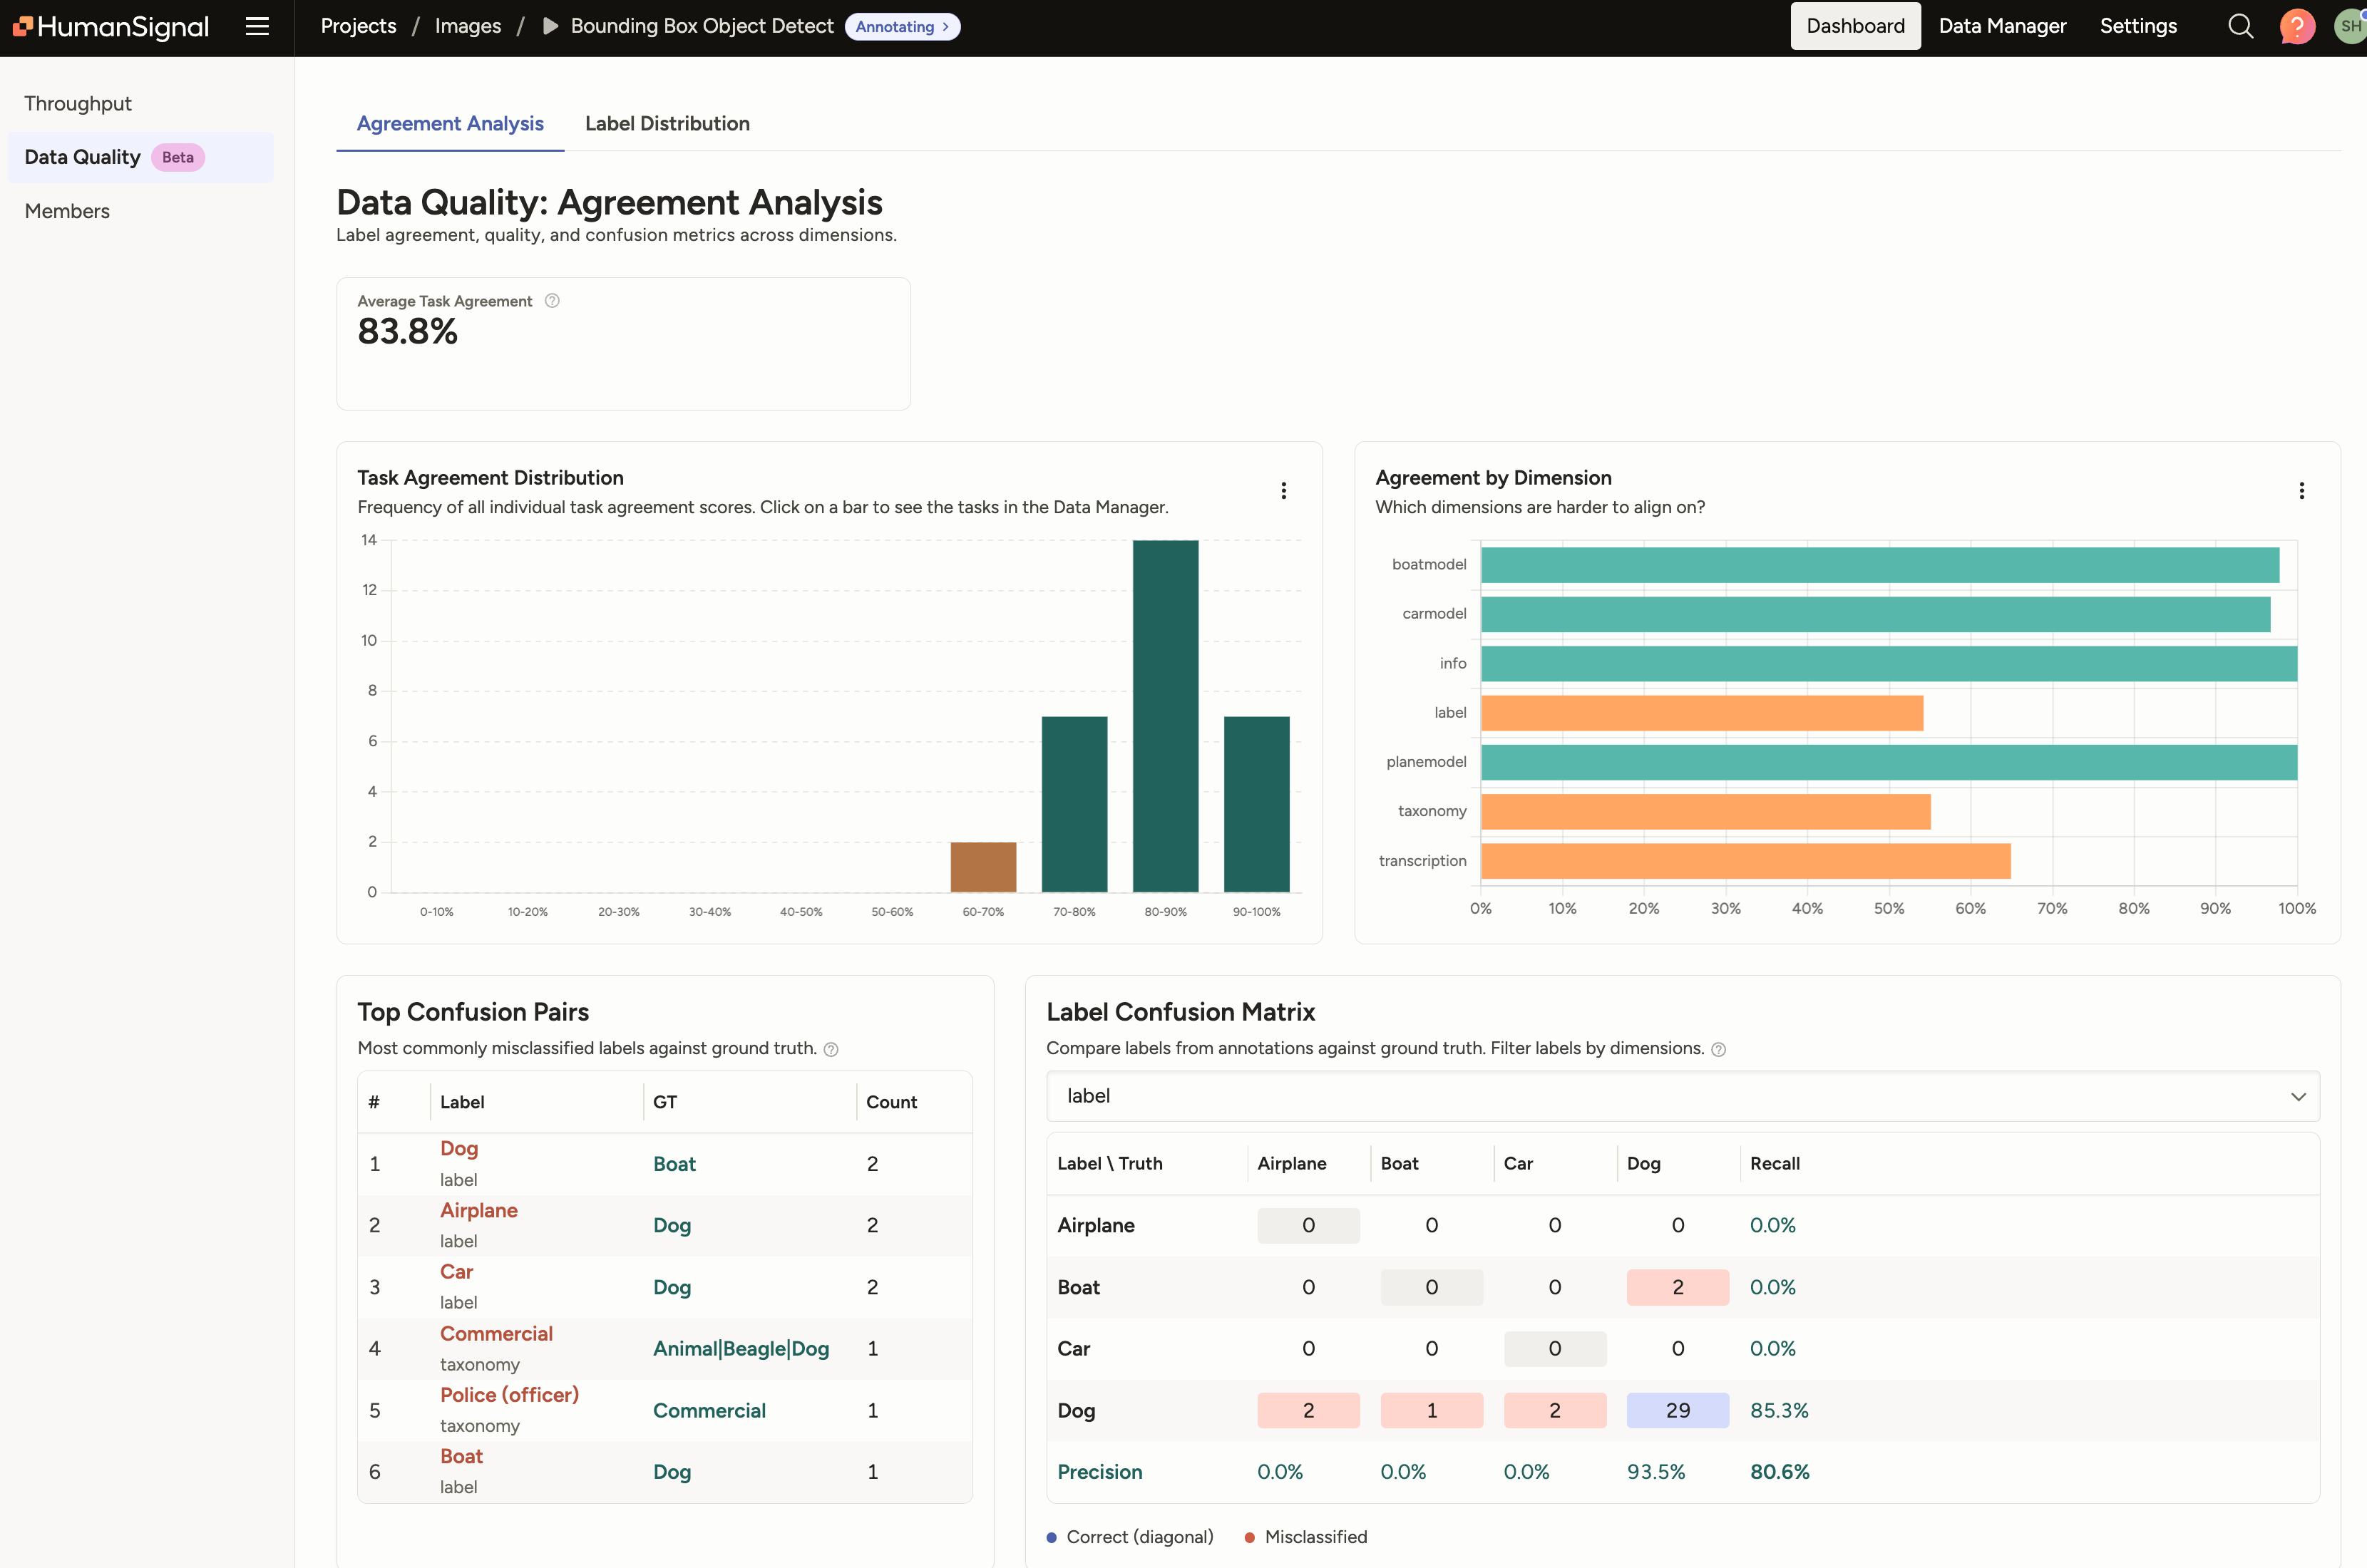Click Boat row Dog cell showing 2
Viewport: 2367px width, 1568px height.
1677,1288
